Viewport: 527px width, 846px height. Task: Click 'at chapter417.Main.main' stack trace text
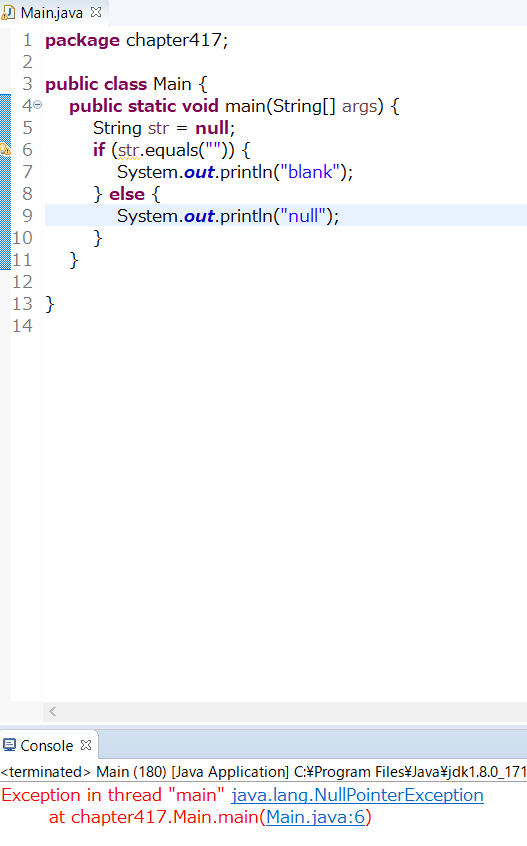(154, 817)
